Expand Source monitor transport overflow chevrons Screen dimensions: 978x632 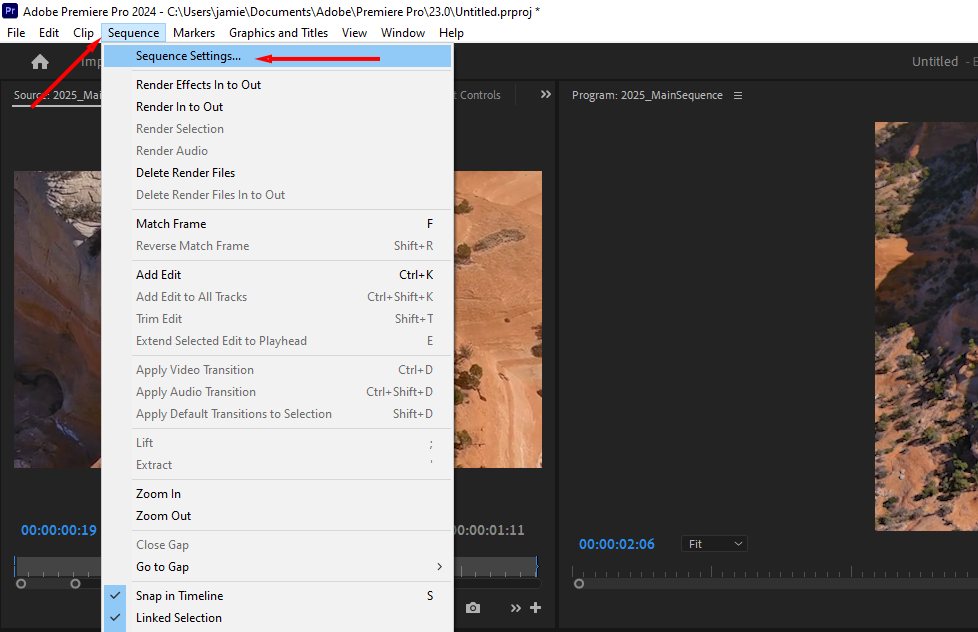click(x=515, y=608)
